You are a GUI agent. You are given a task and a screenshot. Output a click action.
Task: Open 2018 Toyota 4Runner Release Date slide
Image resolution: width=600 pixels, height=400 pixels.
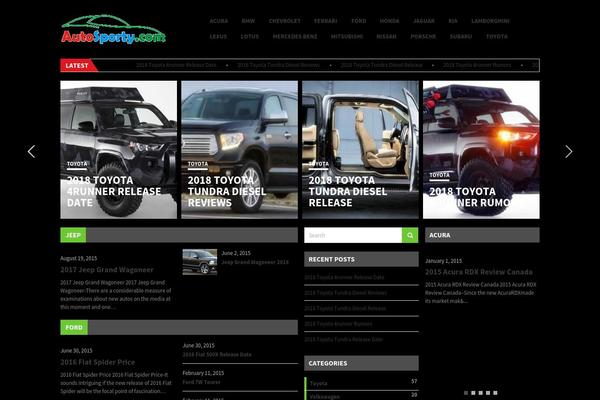tap(119, 150)
